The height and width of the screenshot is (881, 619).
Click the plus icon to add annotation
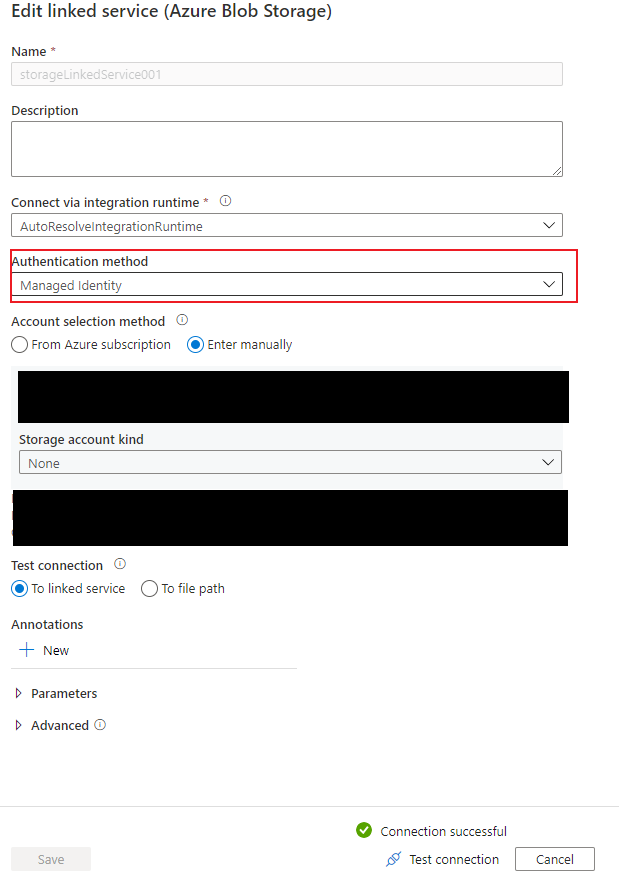coord(26,650)
